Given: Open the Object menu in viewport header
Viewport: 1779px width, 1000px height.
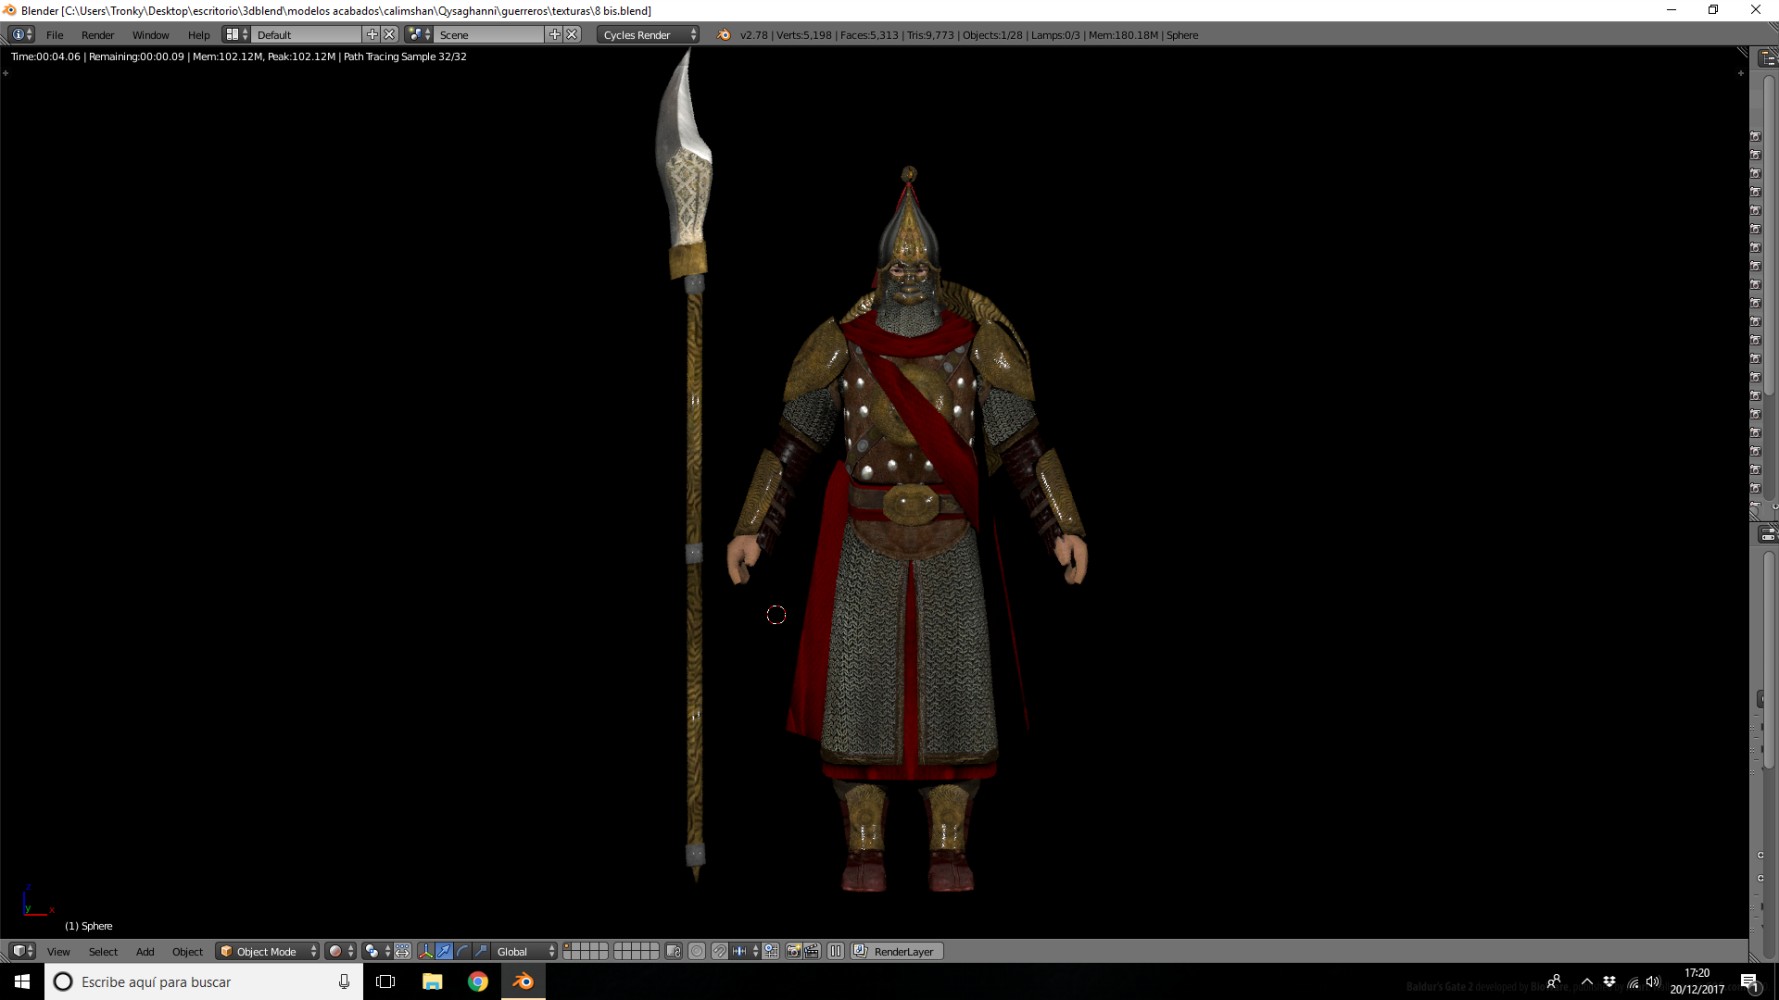Looking at the screenshot, I should tap(187, 952).
